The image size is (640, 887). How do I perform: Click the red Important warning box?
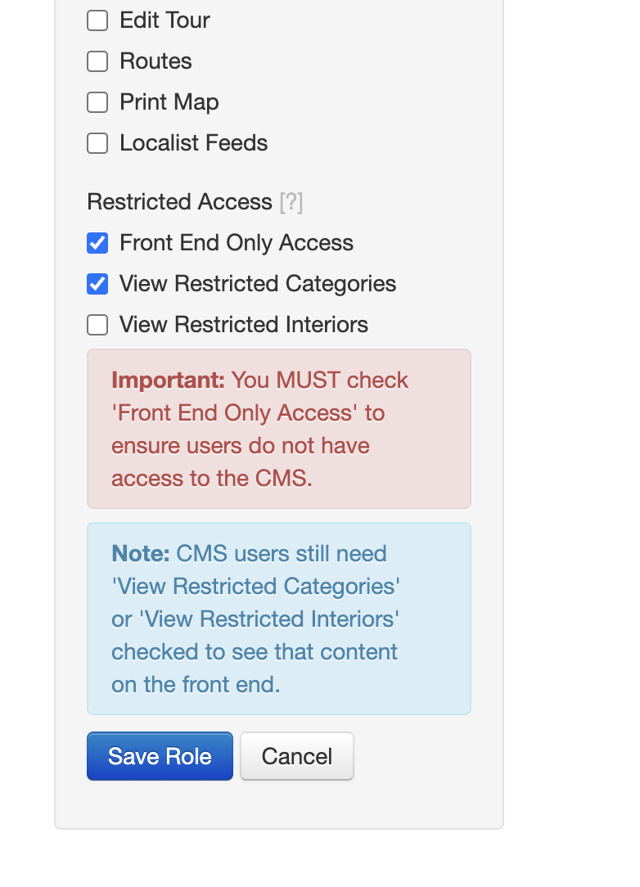(278, 428)
